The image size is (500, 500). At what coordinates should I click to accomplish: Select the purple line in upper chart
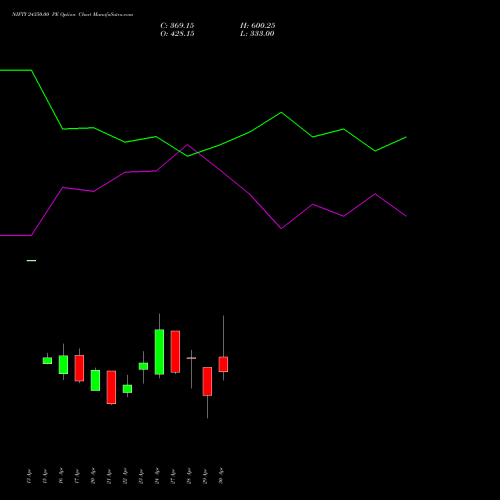203,190
